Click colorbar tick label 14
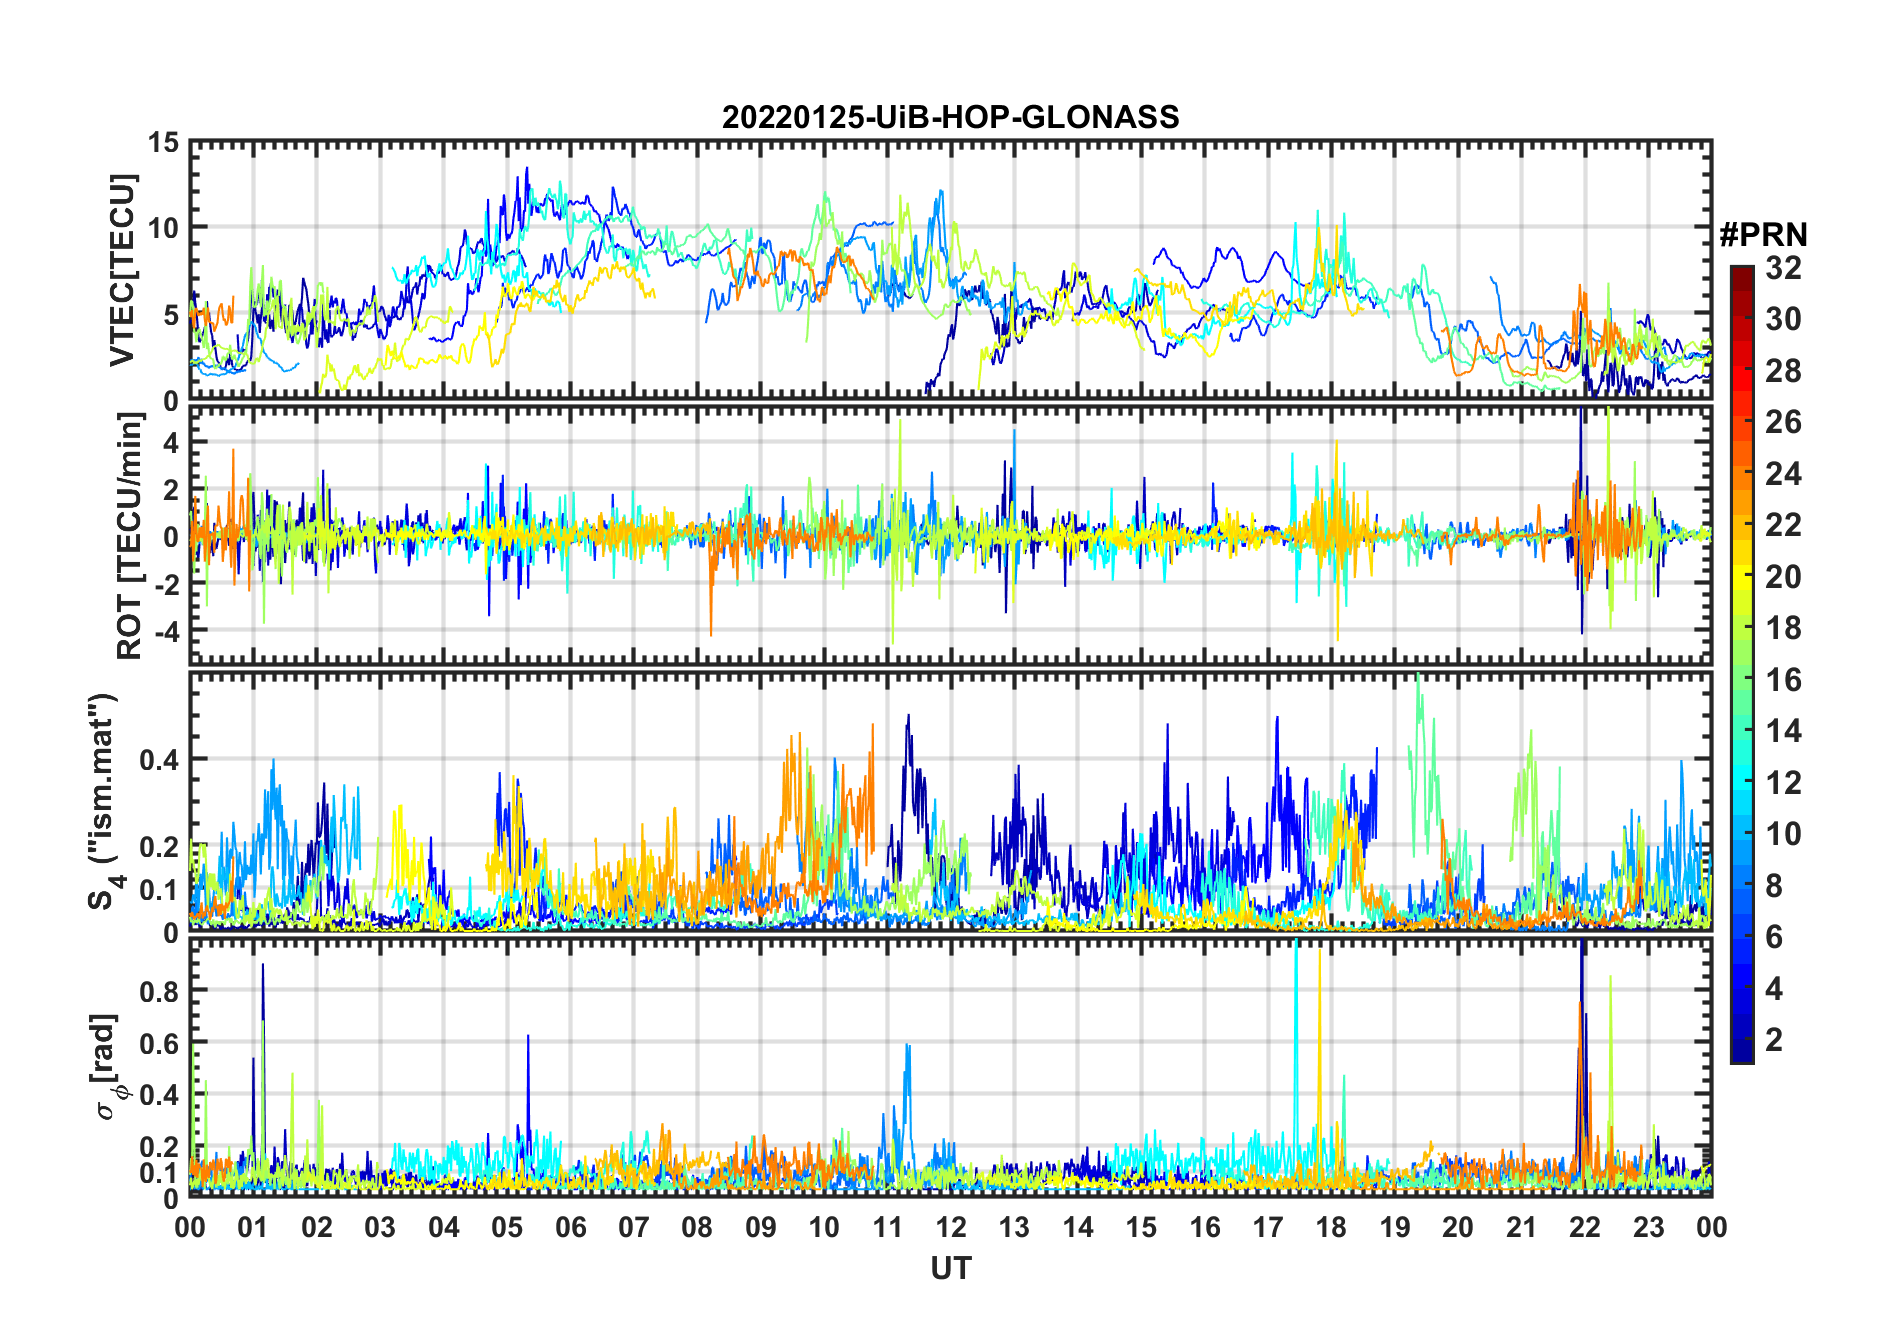 click(x=1783, y=731)
